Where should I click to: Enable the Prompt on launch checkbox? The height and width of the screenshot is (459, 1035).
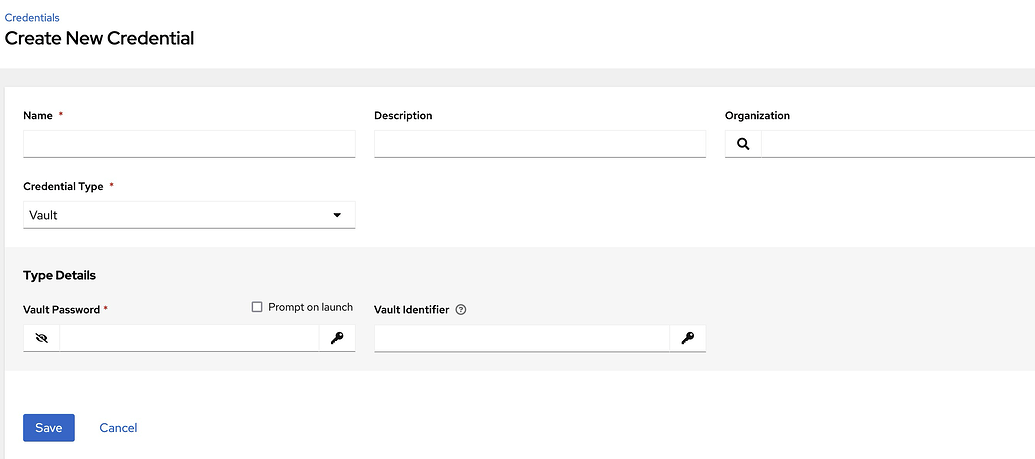pos(257,307)
